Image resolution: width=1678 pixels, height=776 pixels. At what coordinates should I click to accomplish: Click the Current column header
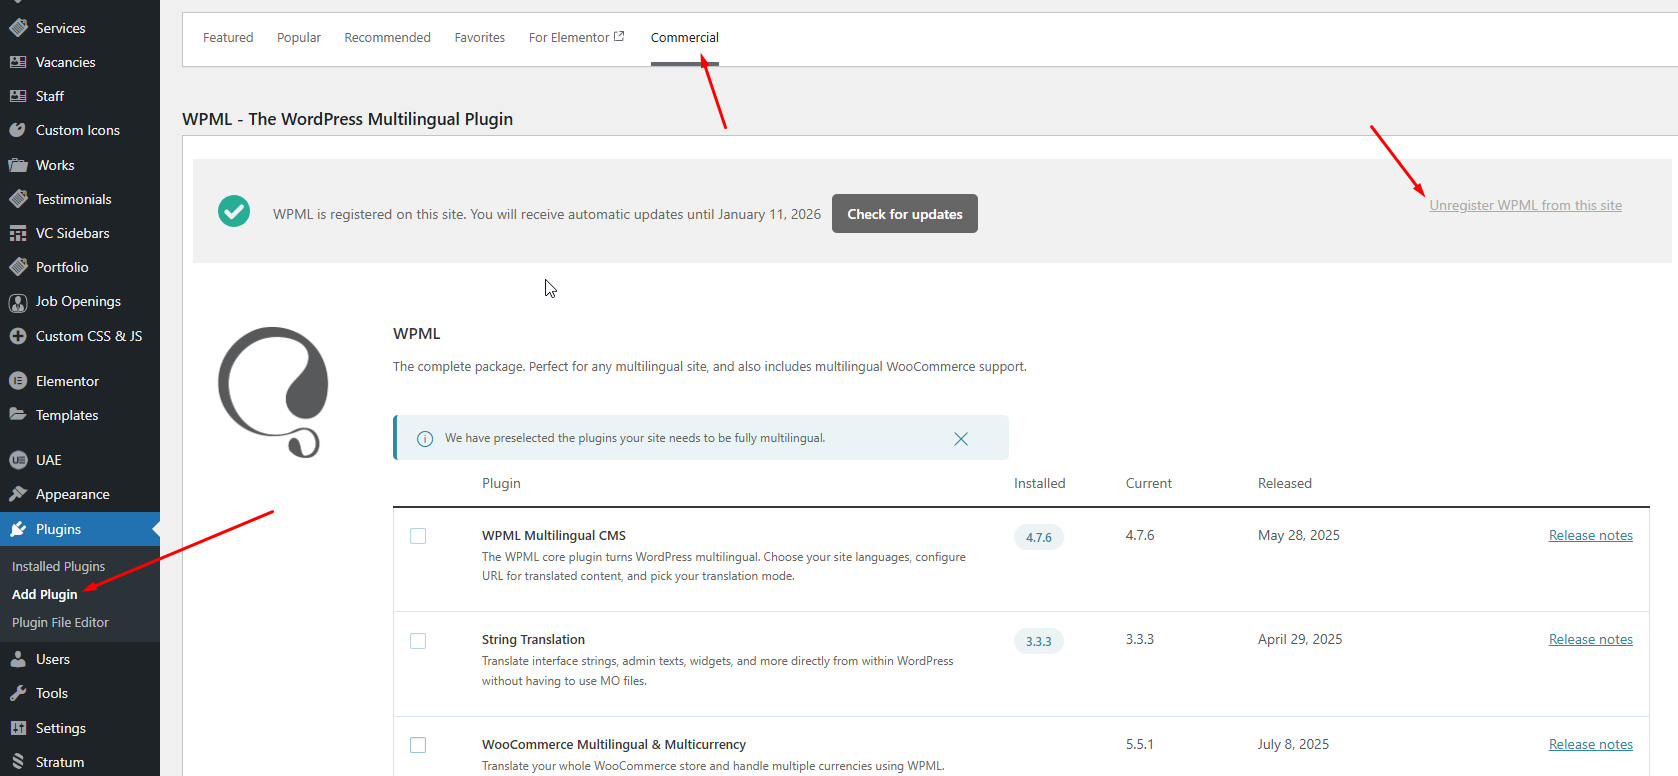coord(1149,483)
